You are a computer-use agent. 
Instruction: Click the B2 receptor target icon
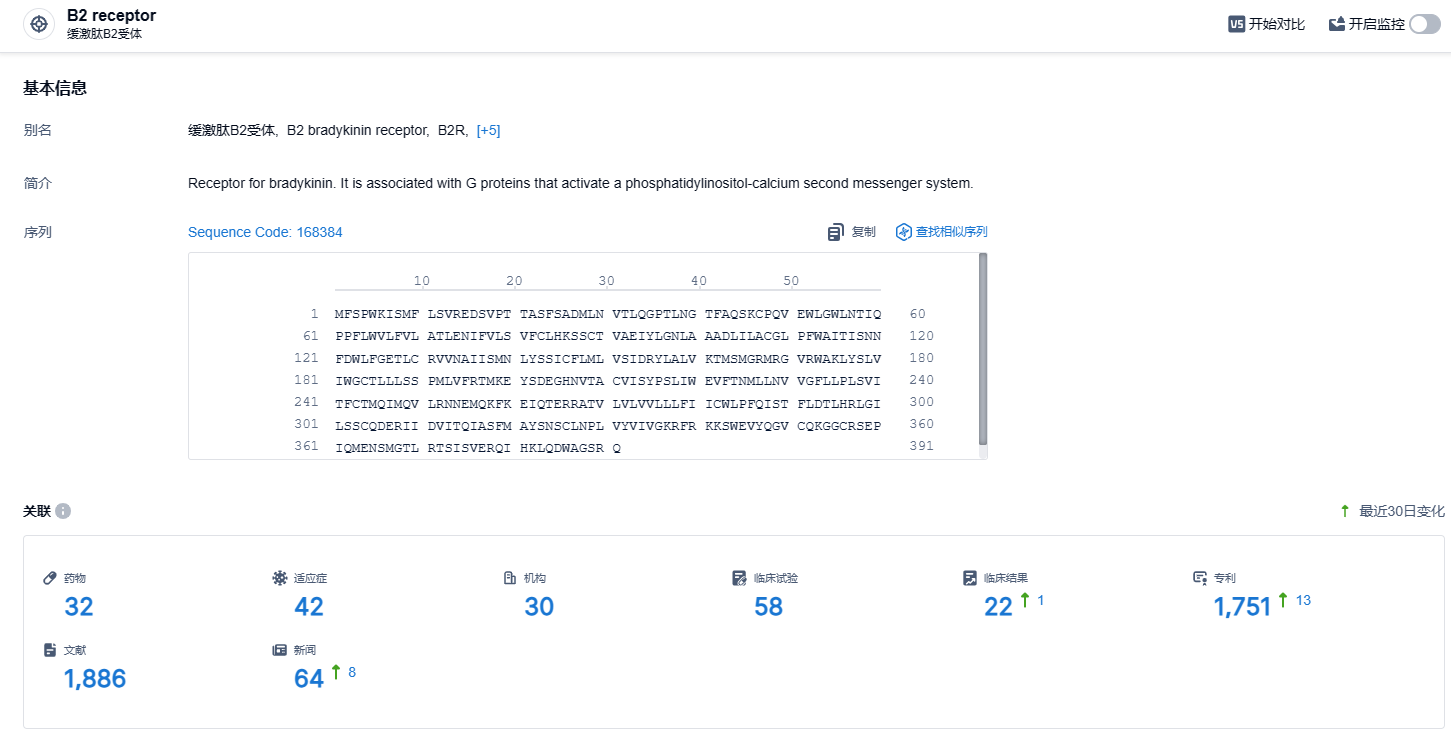(x=39, y=24)
